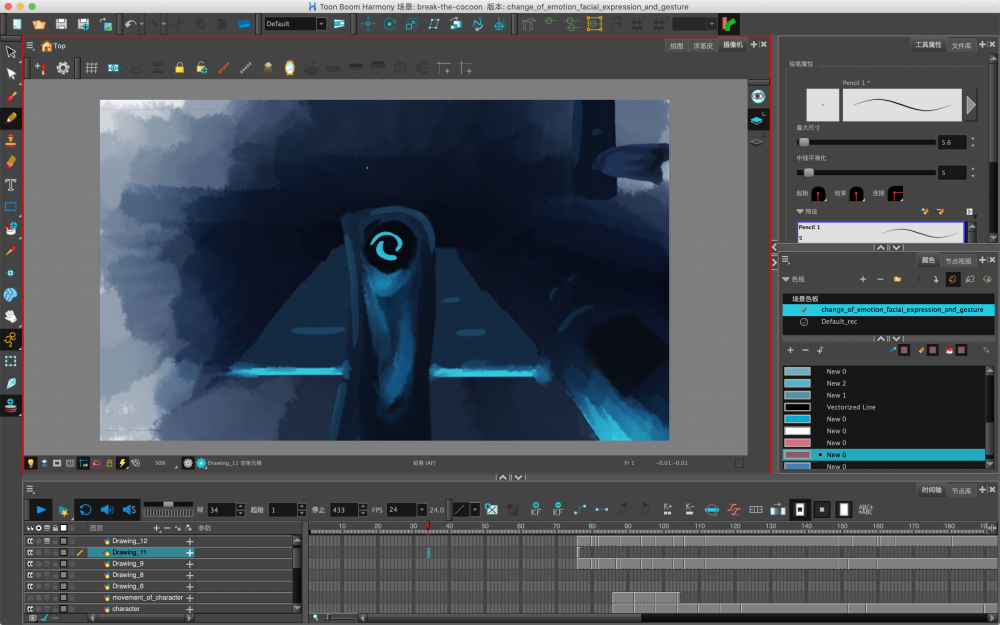
Task: Click the Translate tool in advanced animation toolbar
Action: point(367,24)
